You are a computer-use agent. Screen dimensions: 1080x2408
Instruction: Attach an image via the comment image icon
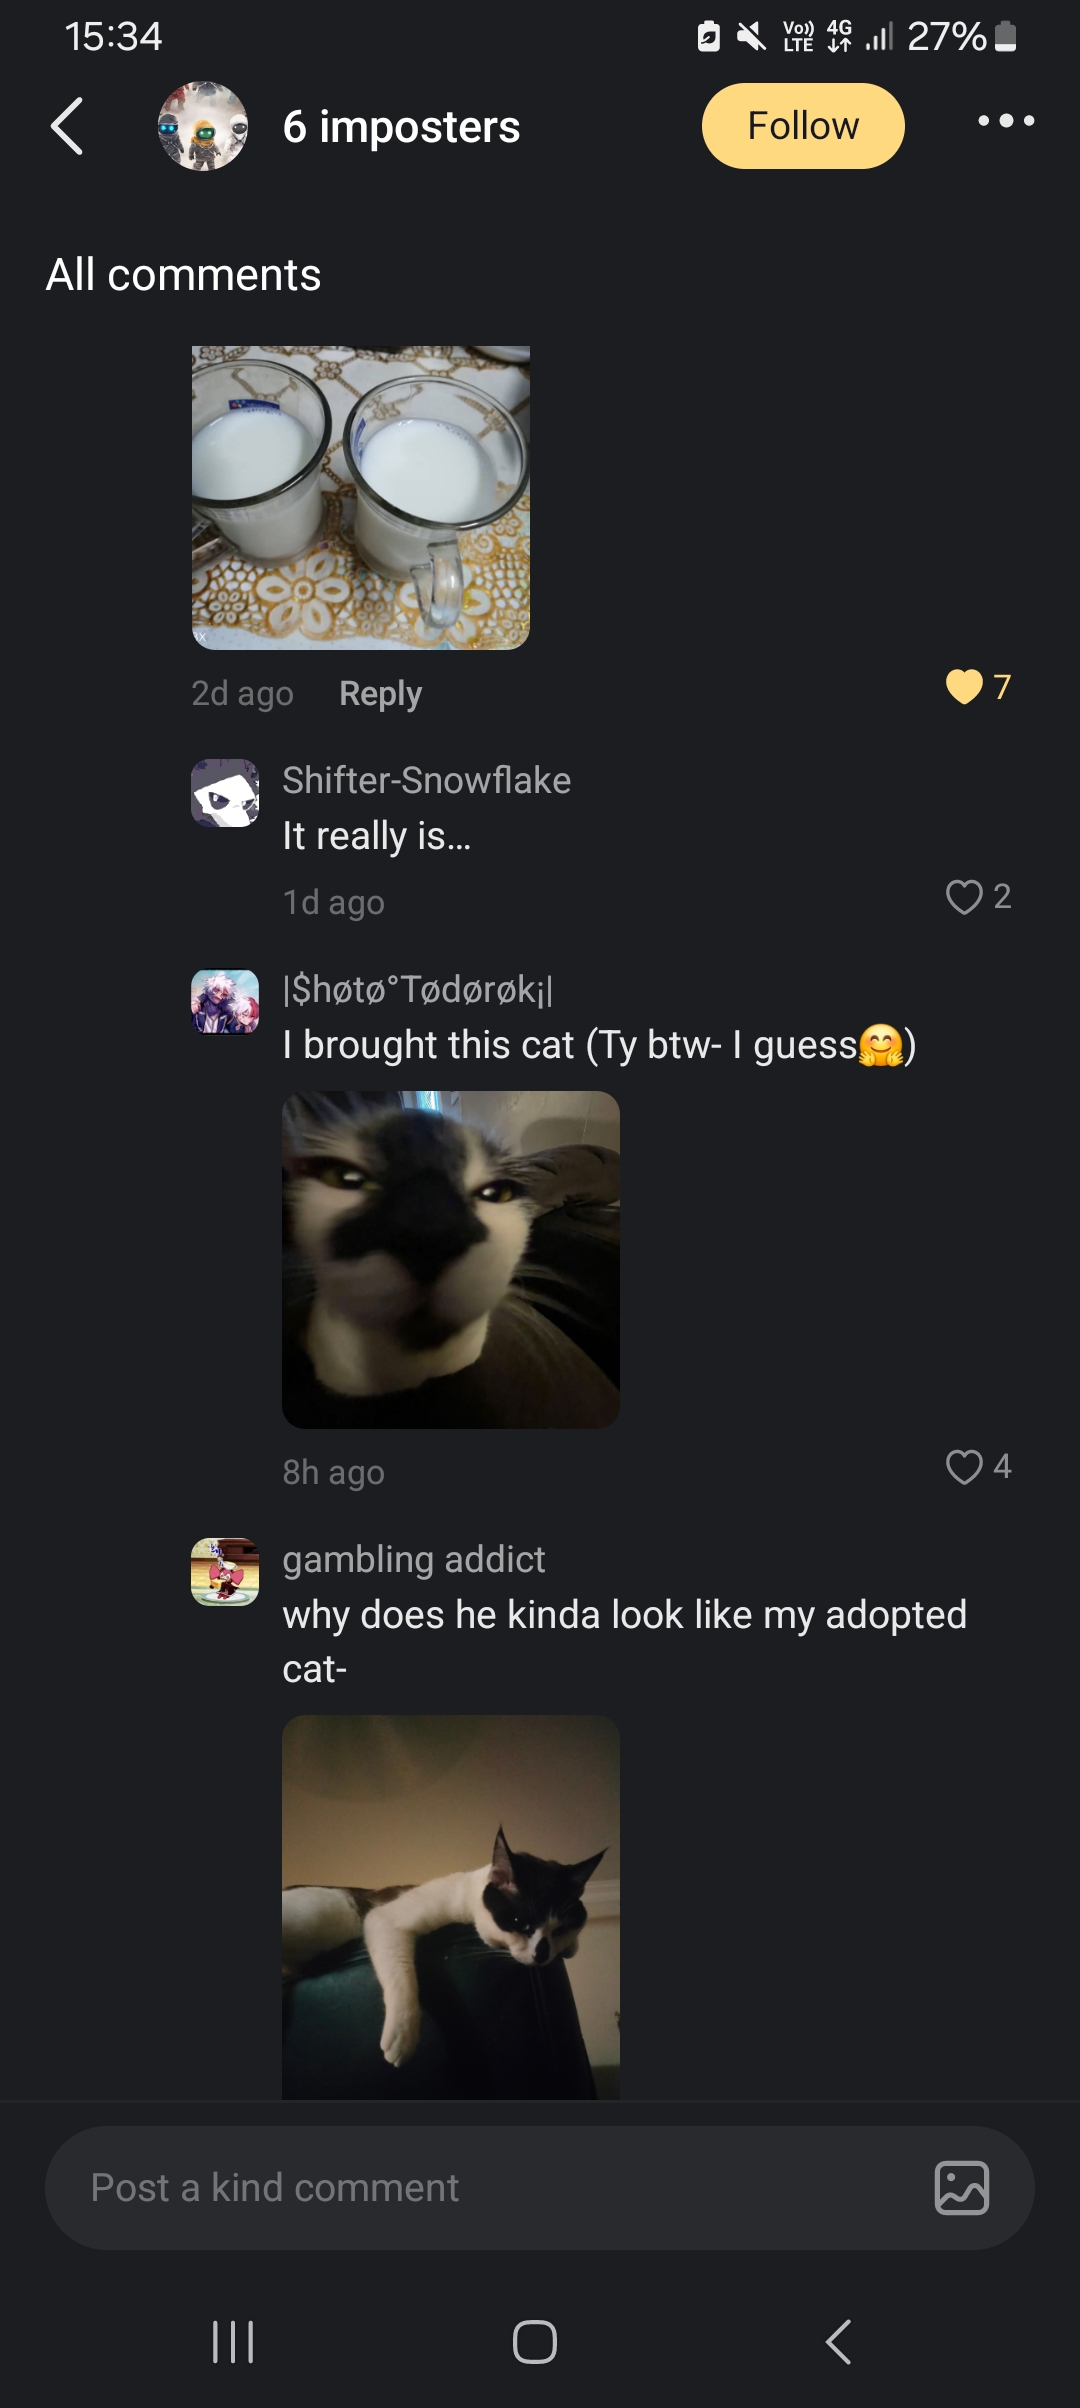click(x=962, y=2188)
